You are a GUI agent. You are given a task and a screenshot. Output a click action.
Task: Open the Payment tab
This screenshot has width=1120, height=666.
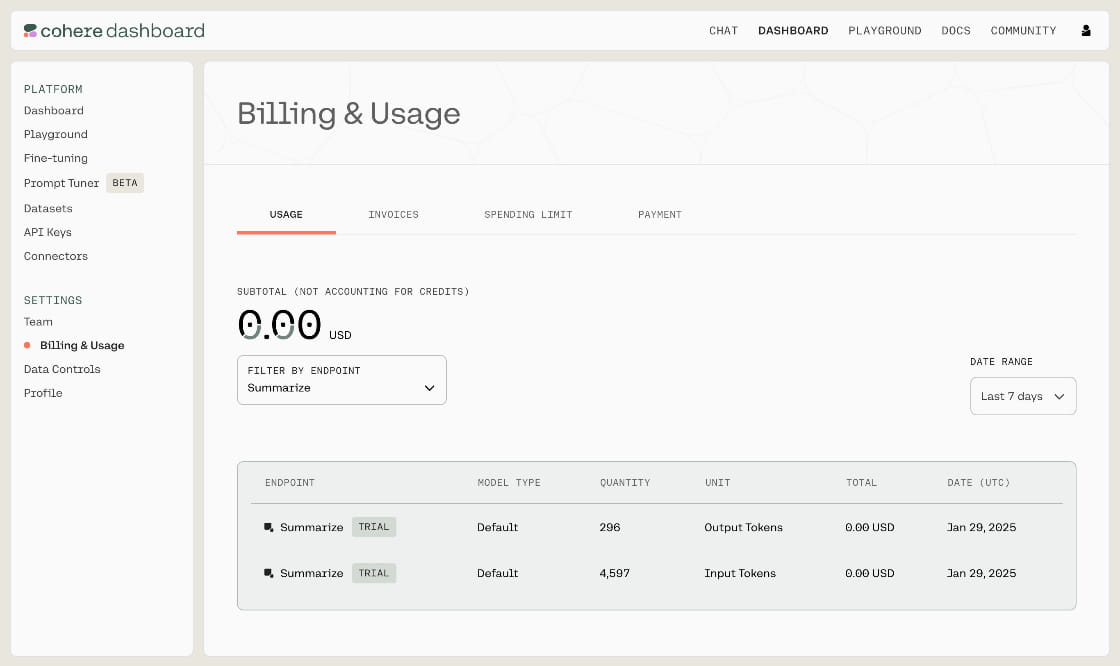pyautogui.click(x=659, y=214)
